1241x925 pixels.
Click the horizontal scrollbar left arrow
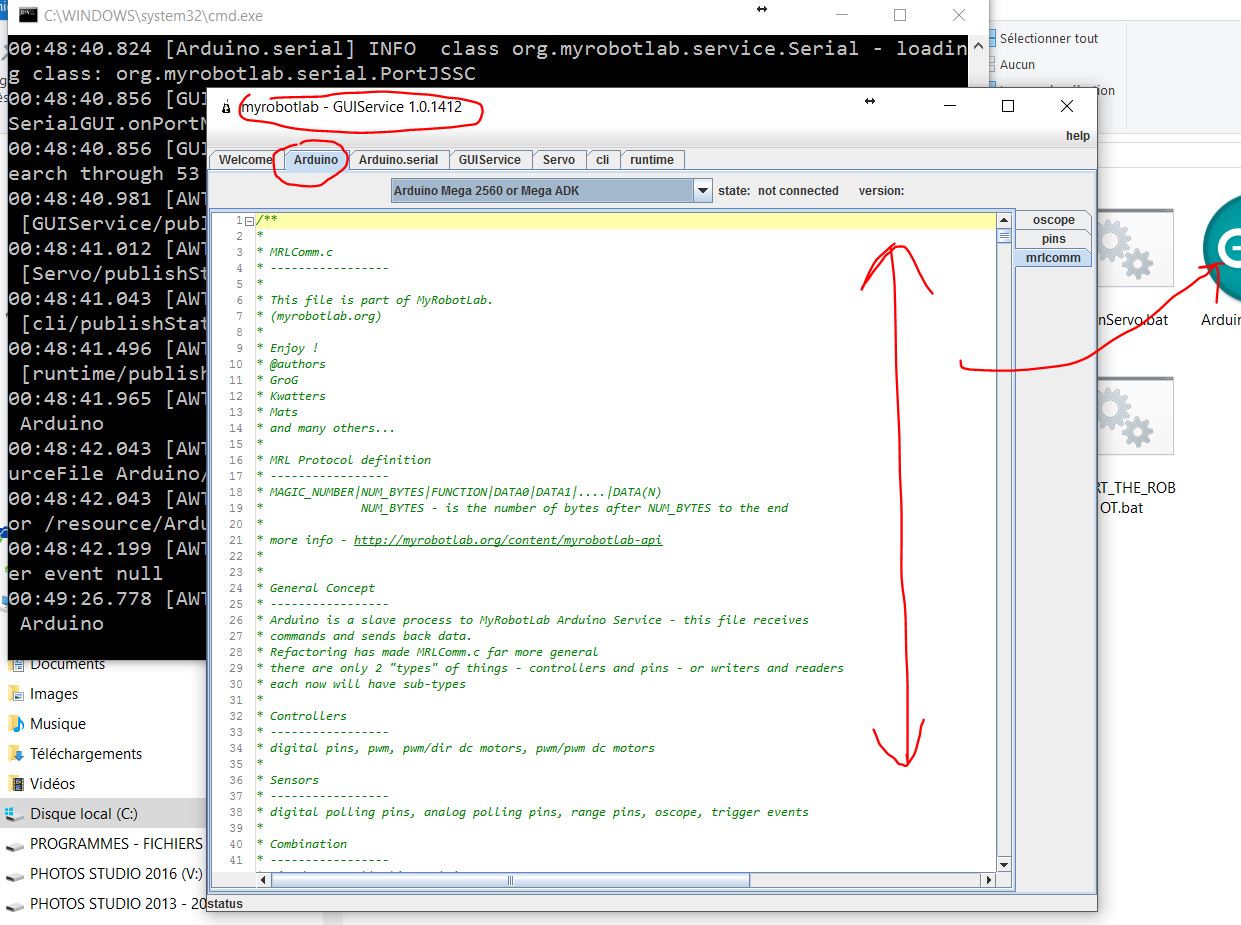point(264,880)
